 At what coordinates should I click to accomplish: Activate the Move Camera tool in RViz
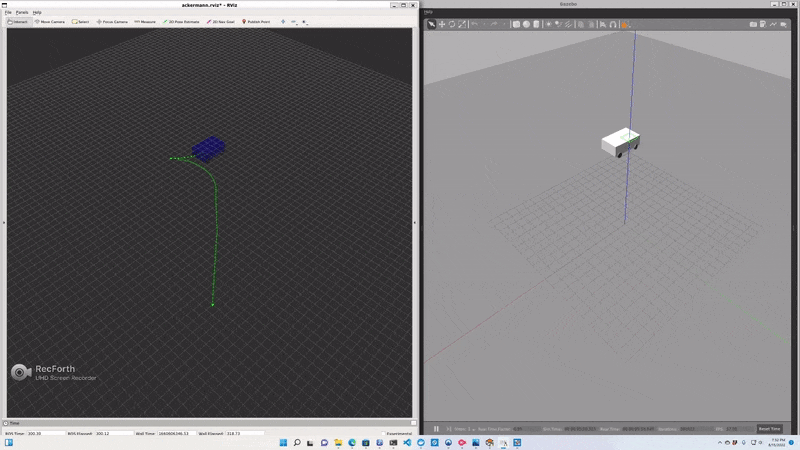pyautogui.click(x=49, y=21)
